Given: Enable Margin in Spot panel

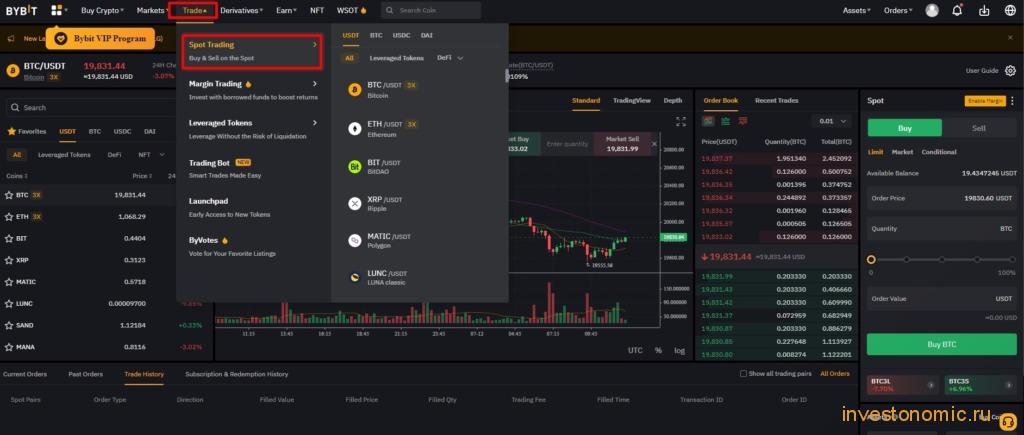Looking at the screenshot, I should 985,101.
